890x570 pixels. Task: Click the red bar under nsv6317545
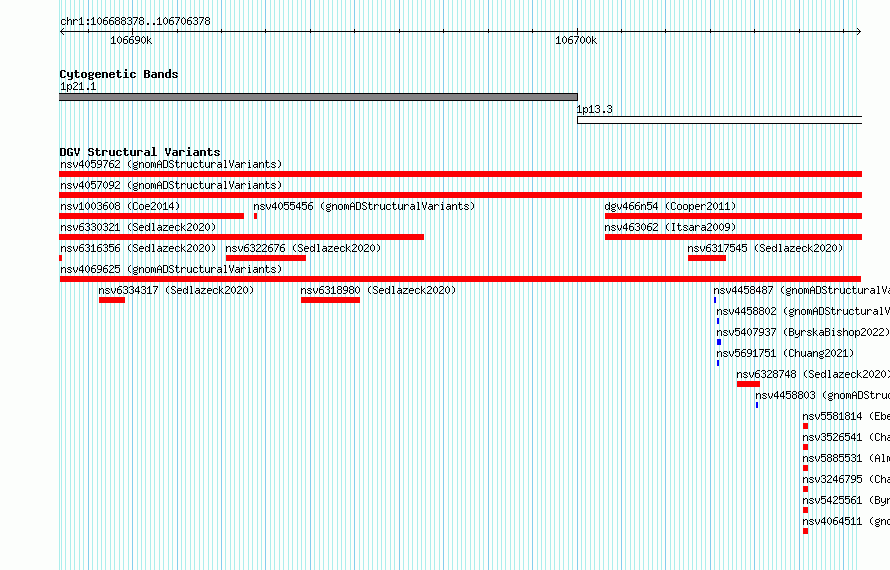707,258
